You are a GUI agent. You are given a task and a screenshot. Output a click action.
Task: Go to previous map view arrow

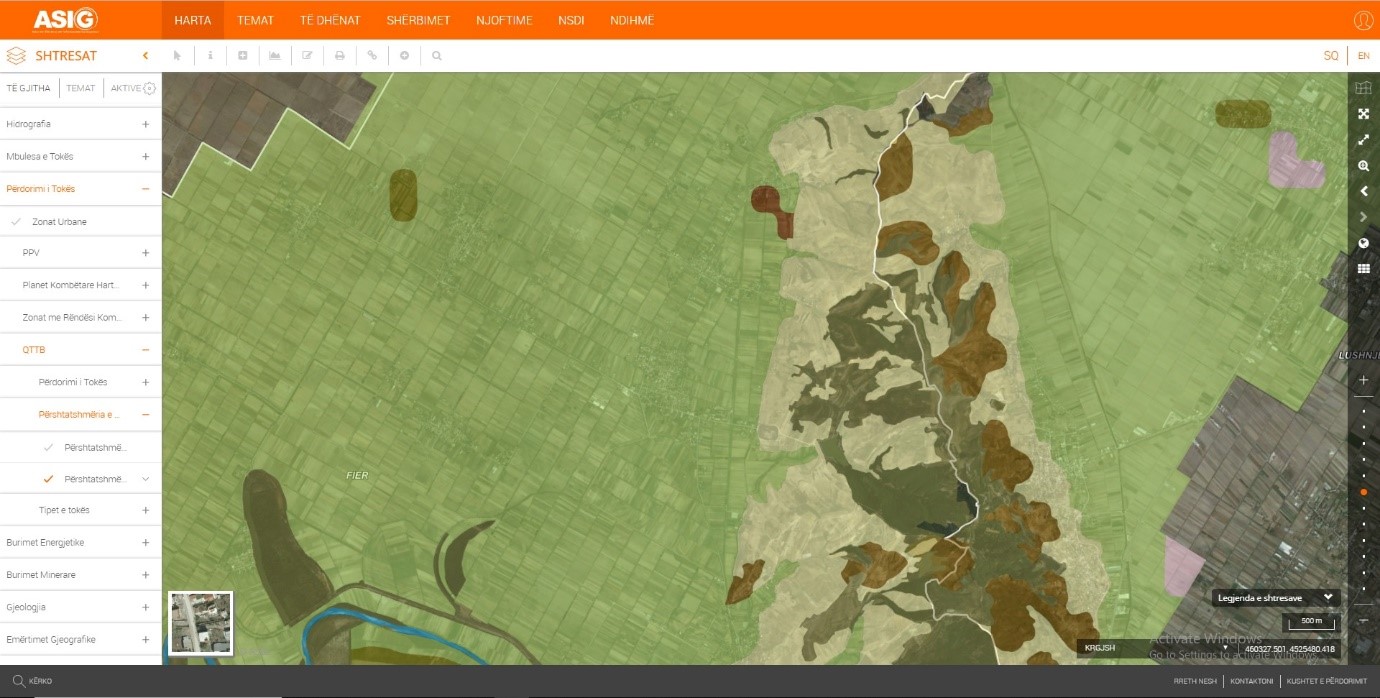[1363, 191]
